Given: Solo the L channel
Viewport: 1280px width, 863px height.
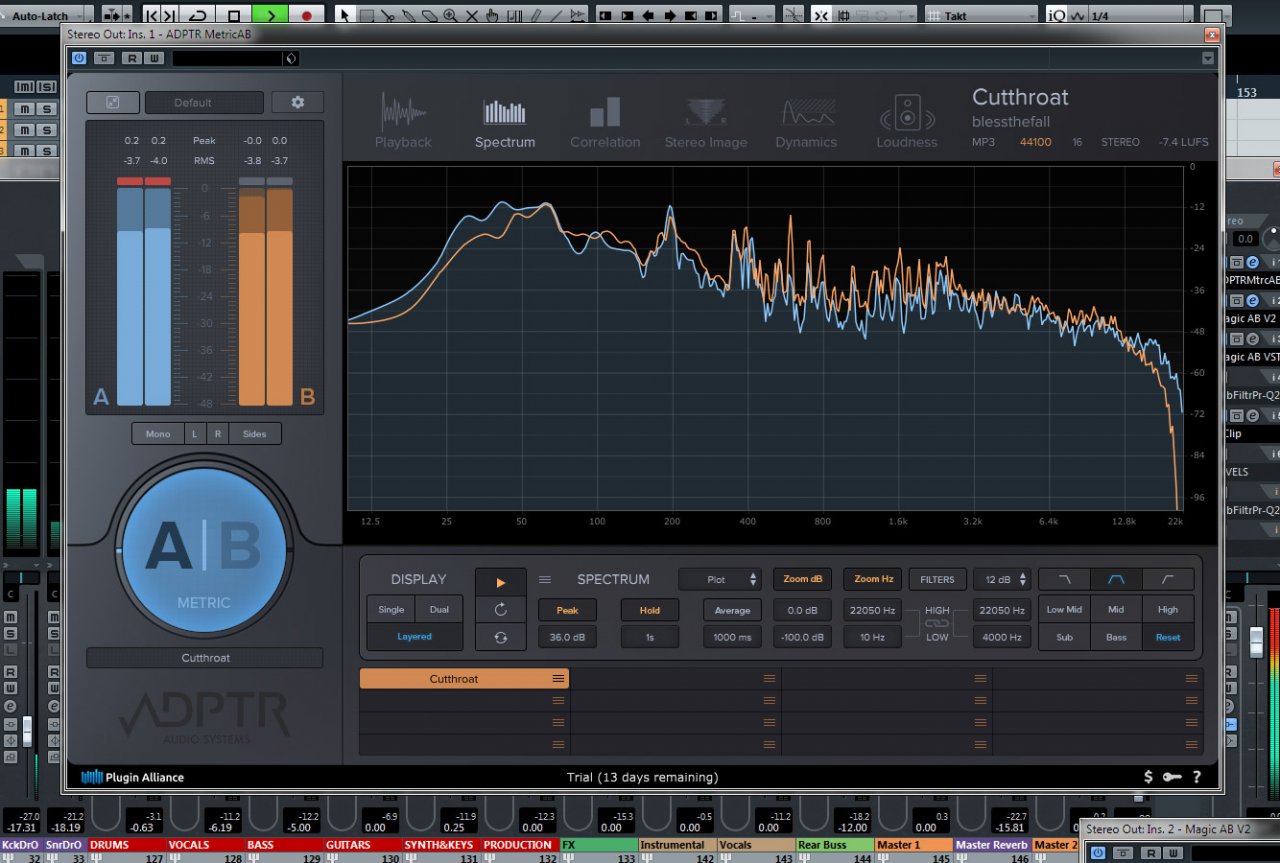Looking at the screenshot, I should (194, 434).
